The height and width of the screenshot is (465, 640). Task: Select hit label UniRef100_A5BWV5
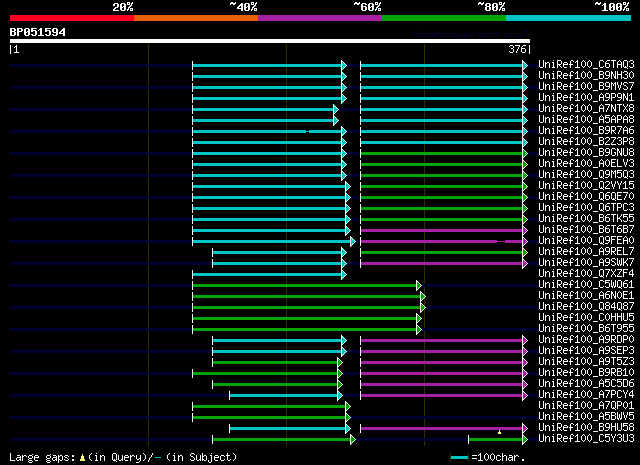coord(586,417)
